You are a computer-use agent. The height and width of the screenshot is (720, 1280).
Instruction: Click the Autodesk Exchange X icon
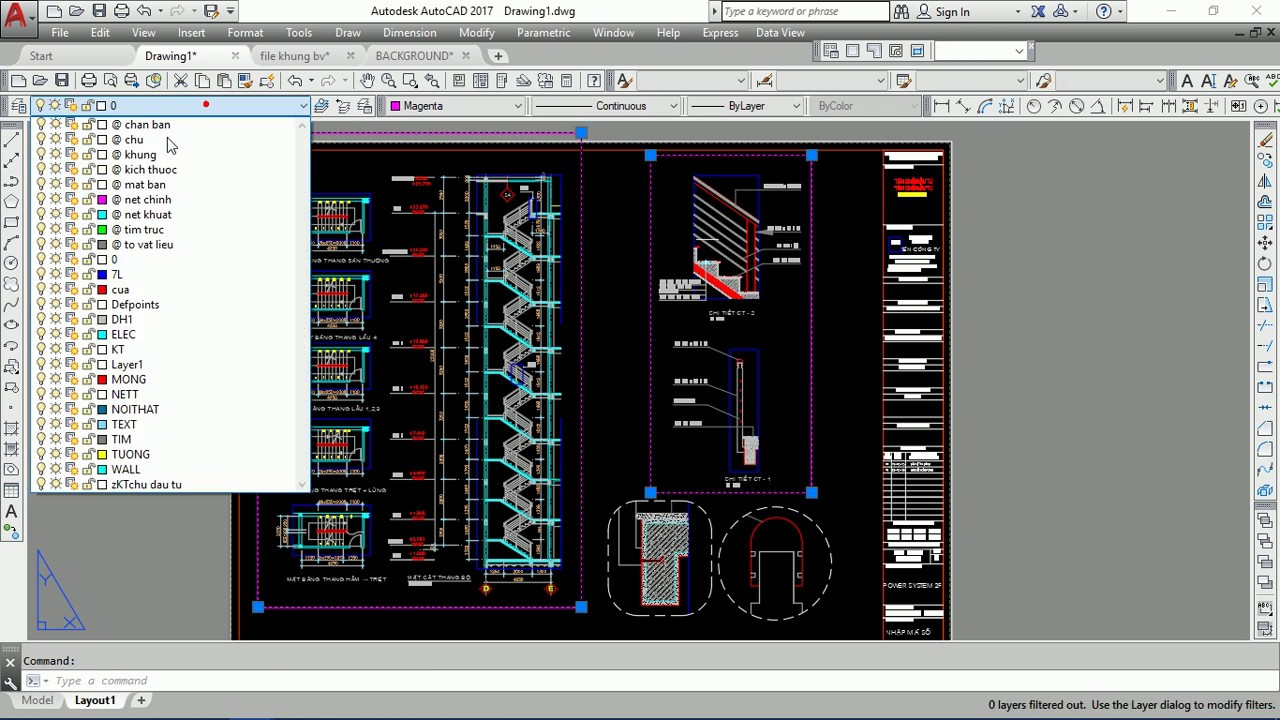coord(1038,11)
